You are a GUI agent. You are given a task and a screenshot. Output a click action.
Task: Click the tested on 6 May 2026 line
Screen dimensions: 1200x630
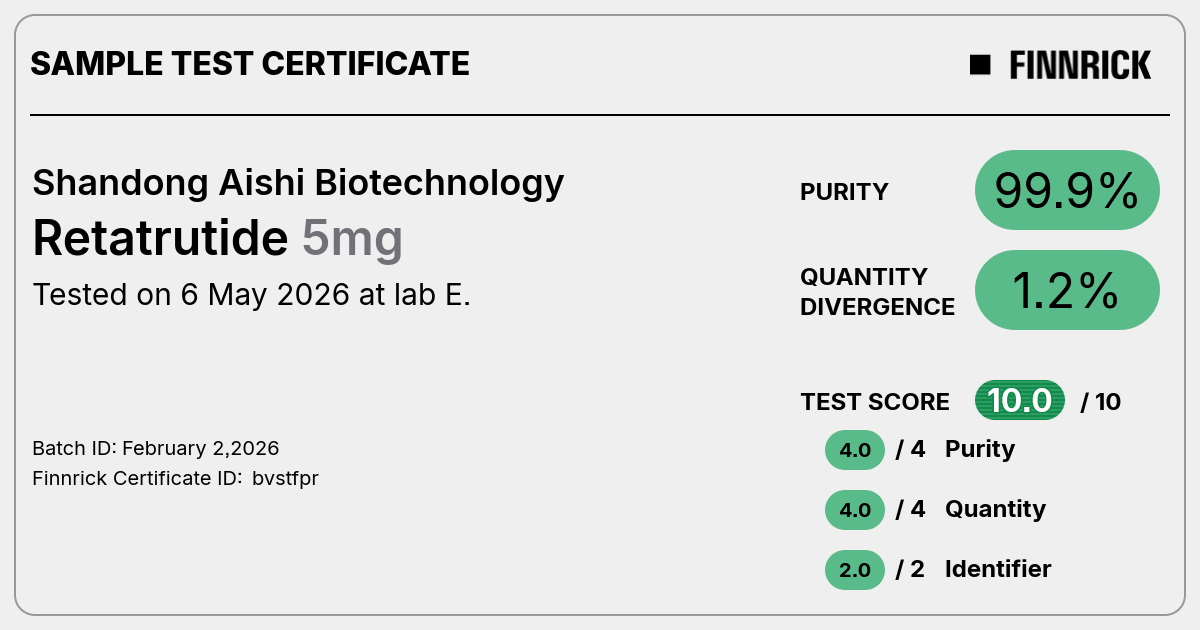252,295
